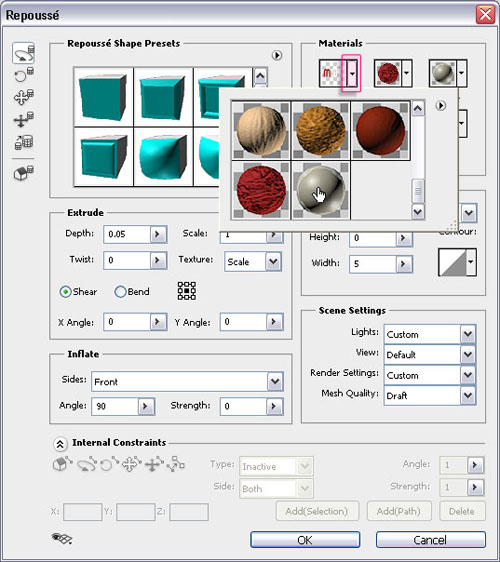Open the Shape Presets flyout menu arrow
Image resolution: width=500 pixels, height=562 pixels.
277,55
